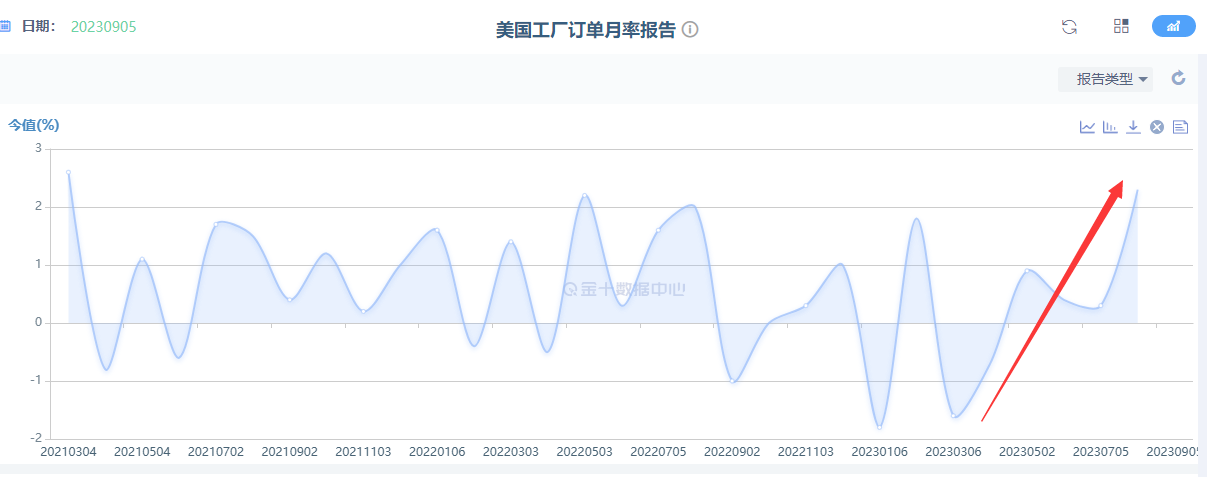Click the x-axis label 20230705
The width and height of the screenshot is (1207, 477).
click(x=1100, y=452)
